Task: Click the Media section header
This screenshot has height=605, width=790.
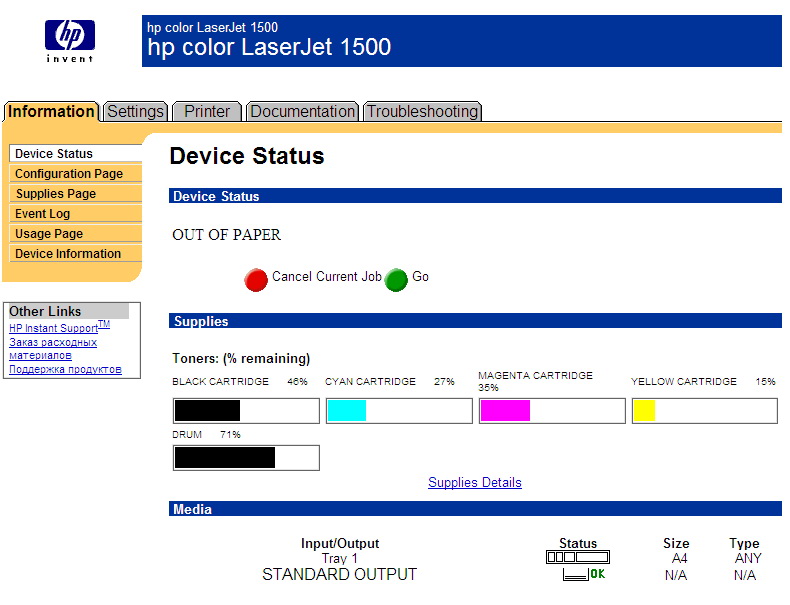Action: tap(475, 509)
